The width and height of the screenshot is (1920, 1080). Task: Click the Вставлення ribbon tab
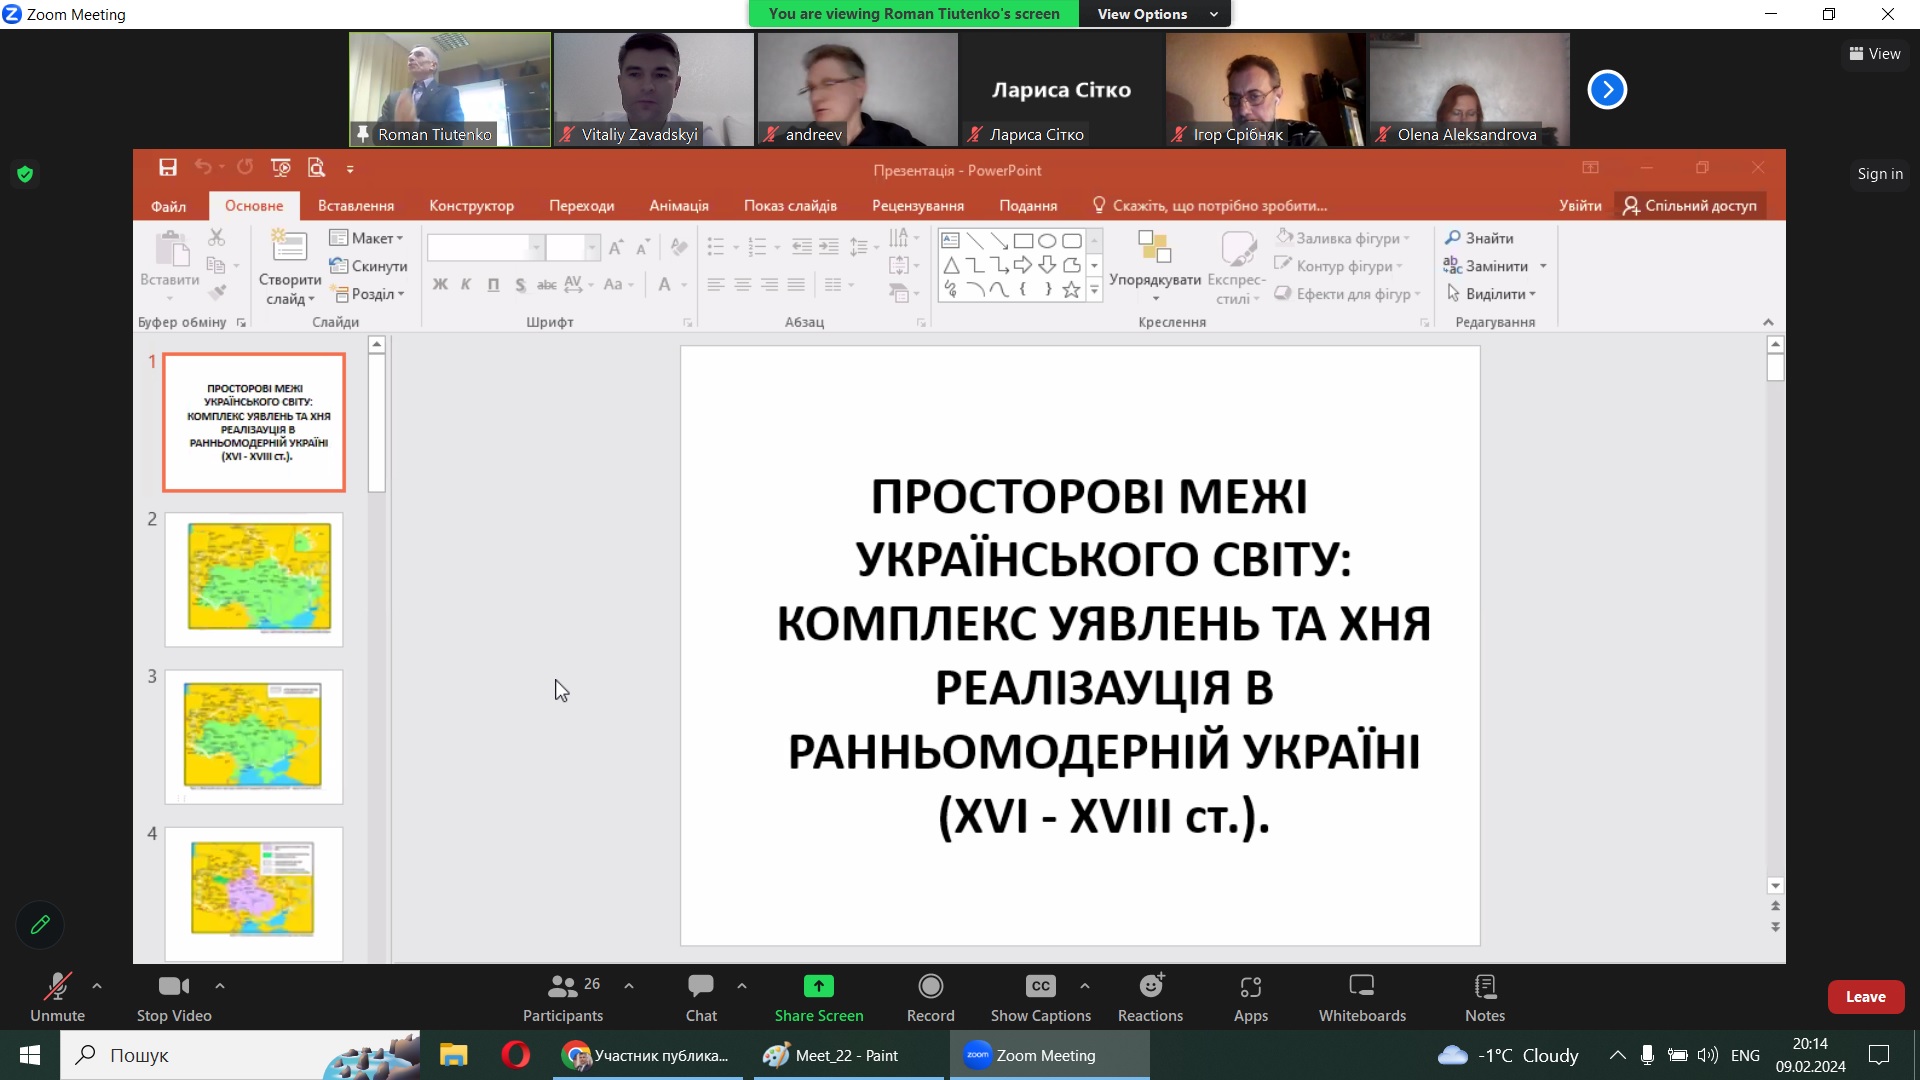[355, 205]
